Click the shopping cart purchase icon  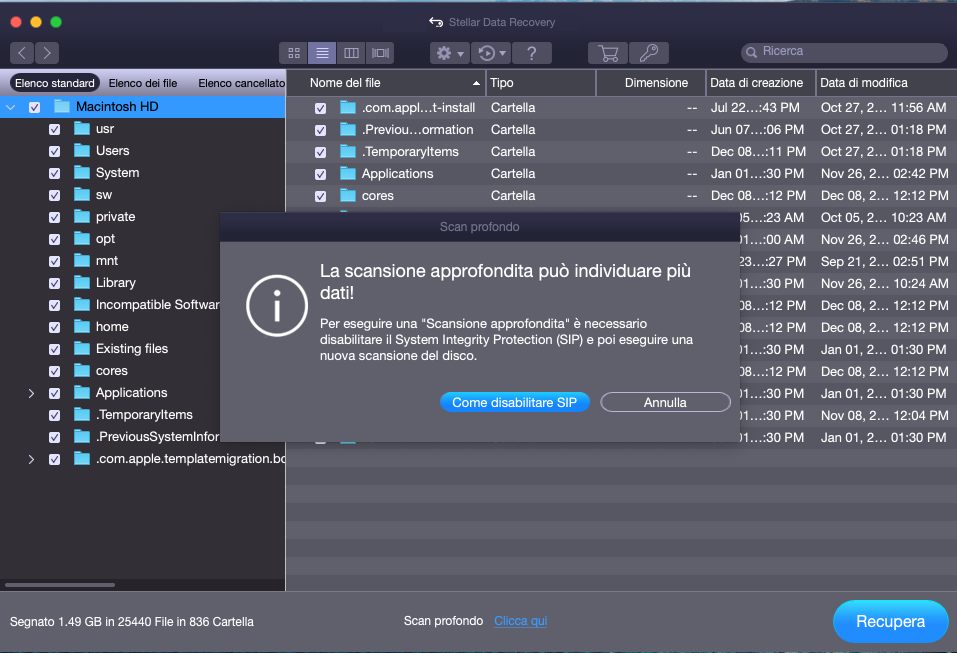click(607, 53)
